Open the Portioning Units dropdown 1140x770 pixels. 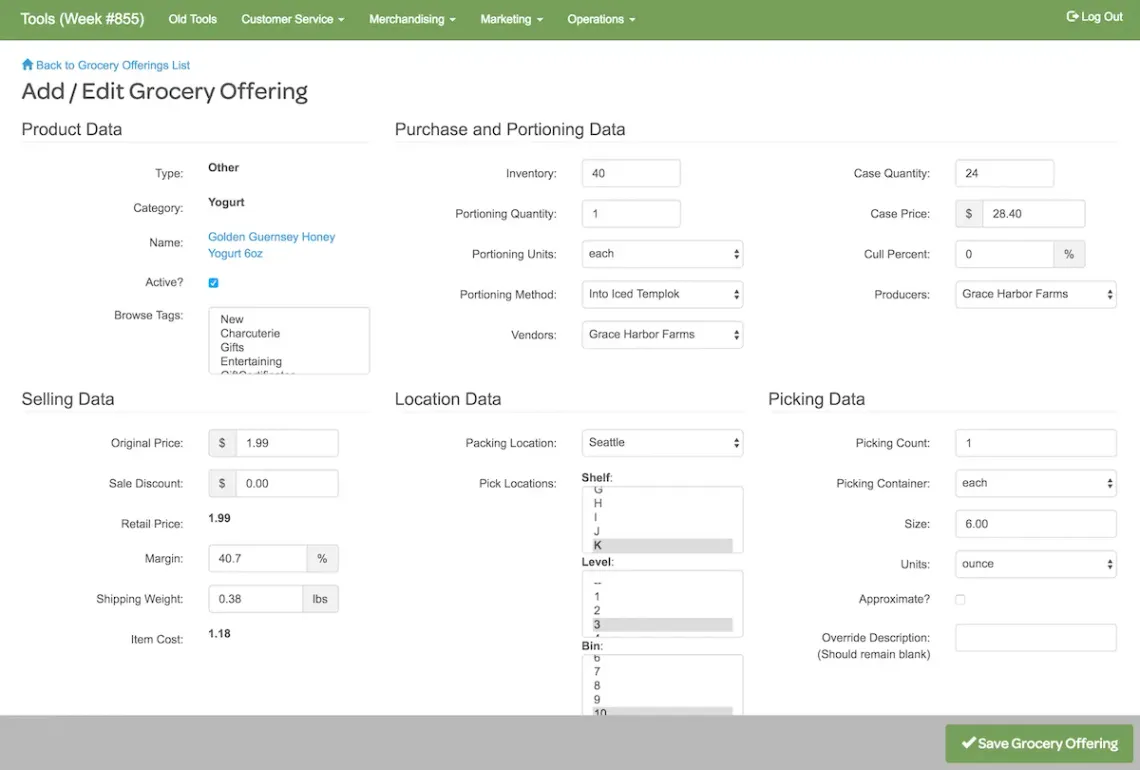coord(662,254)
